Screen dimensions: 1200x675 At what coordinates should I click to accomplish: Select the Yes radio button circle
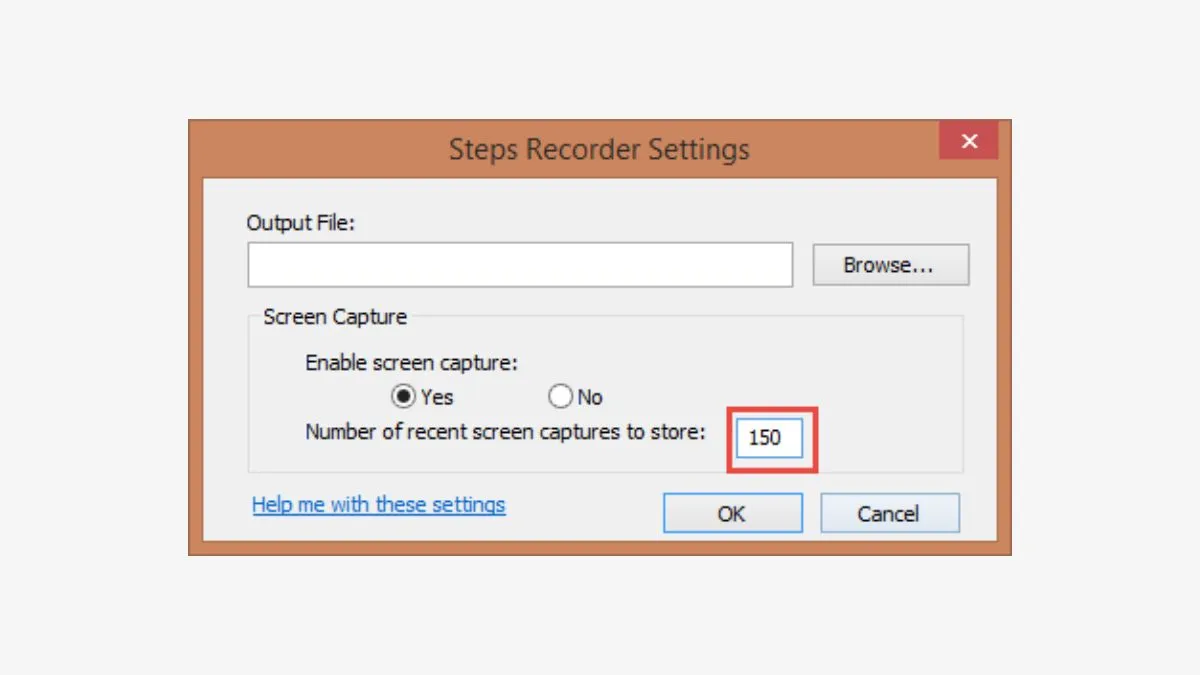[404, 397]
